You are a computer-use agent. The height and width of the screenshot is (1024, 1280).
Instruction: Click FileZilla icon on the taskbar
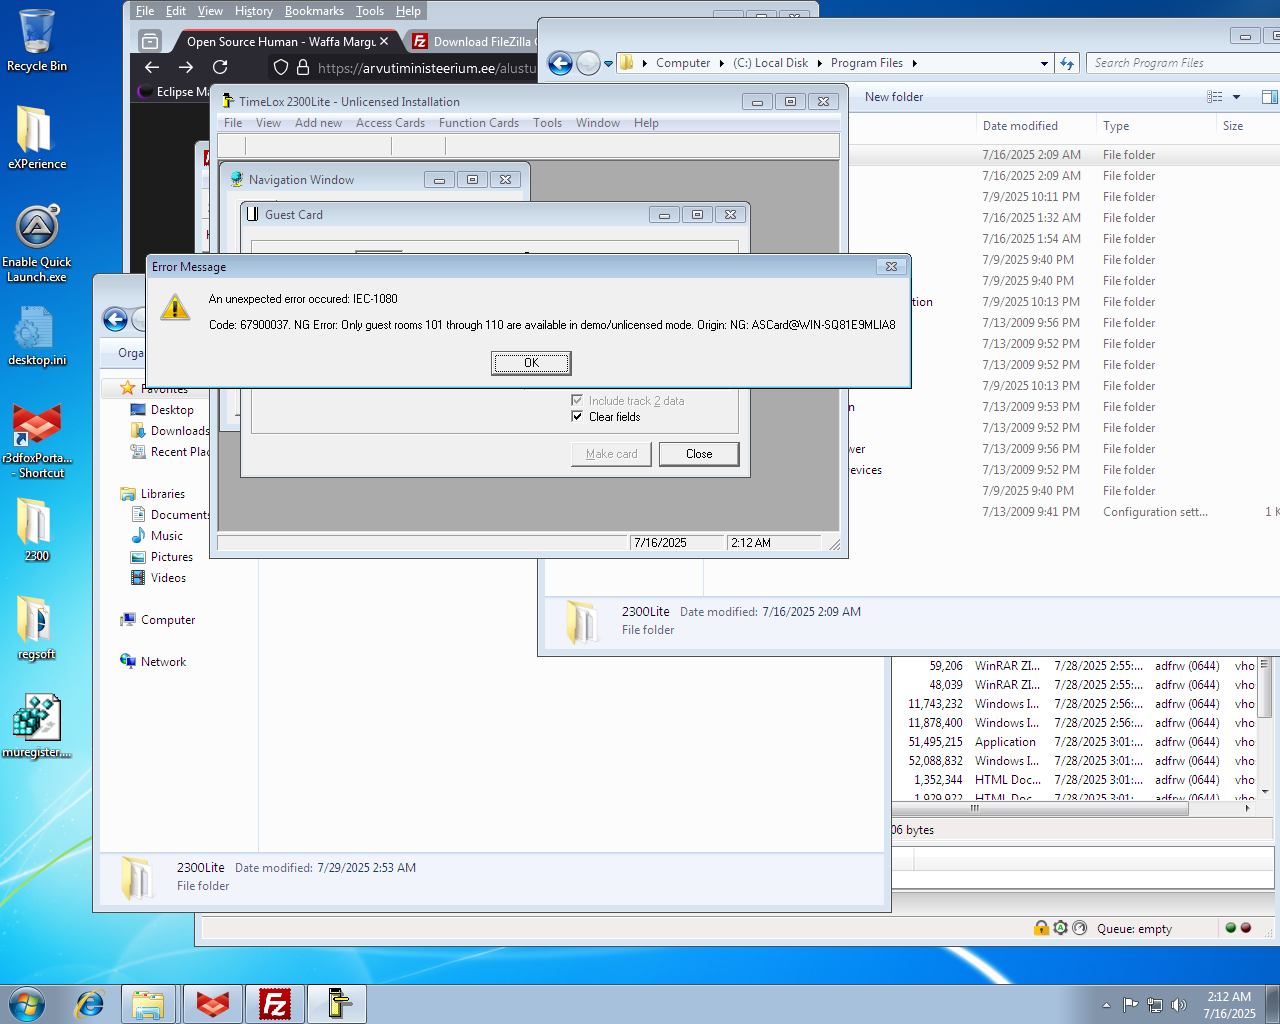pyautogui.click(x=275, y=1003)
